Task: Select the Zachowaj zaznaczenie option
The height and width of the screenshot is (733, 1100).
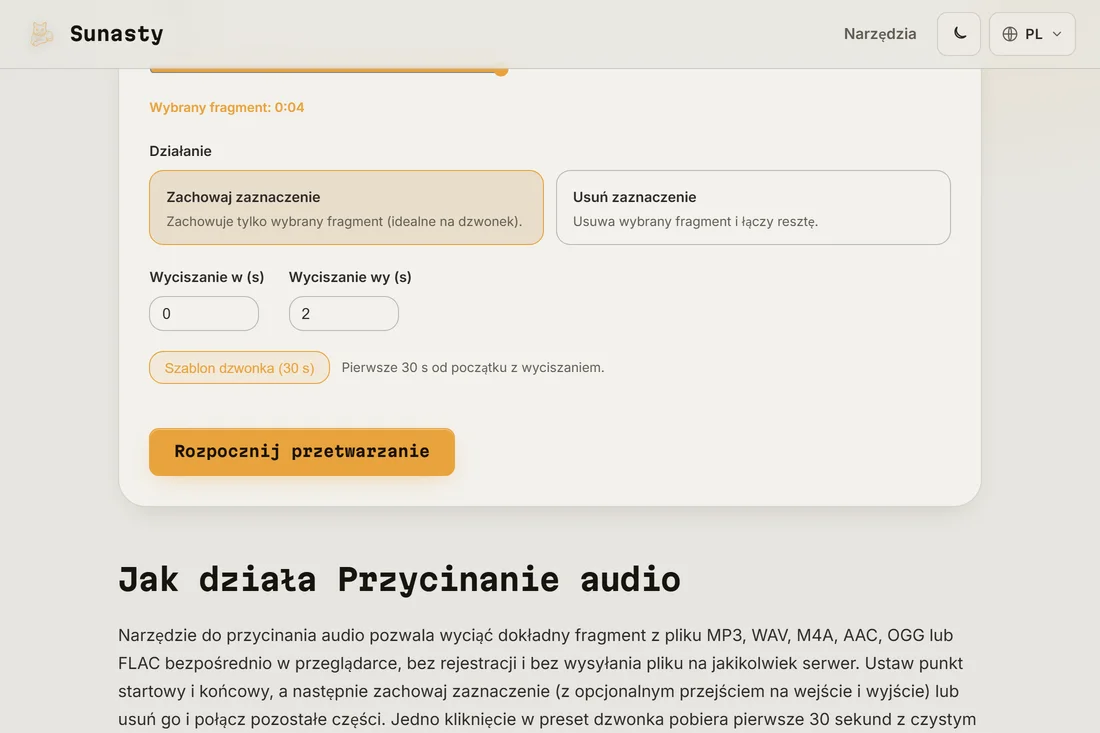Action: (347, 208)
